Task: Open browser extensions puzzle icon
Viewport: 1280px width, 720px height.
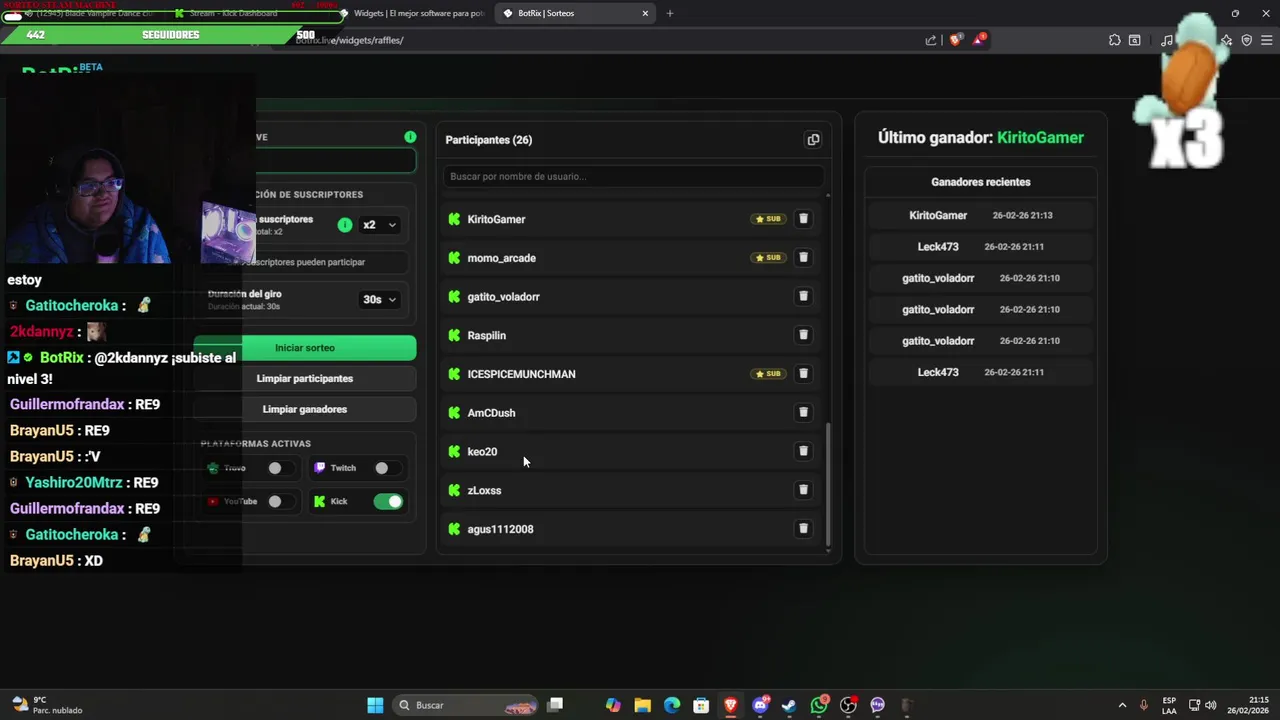Action: 1114,40
